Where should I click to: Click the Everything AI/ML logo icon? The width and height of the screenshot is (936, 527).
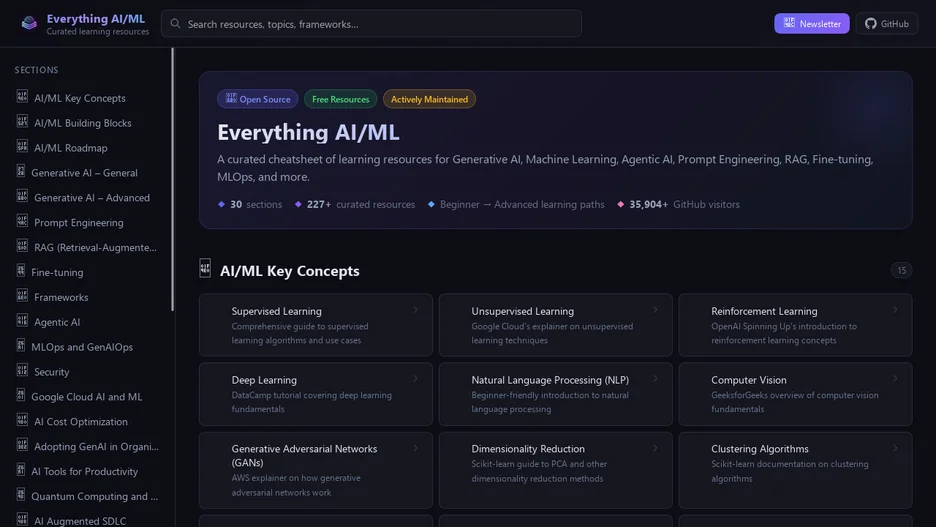click(x=29, y=23)
